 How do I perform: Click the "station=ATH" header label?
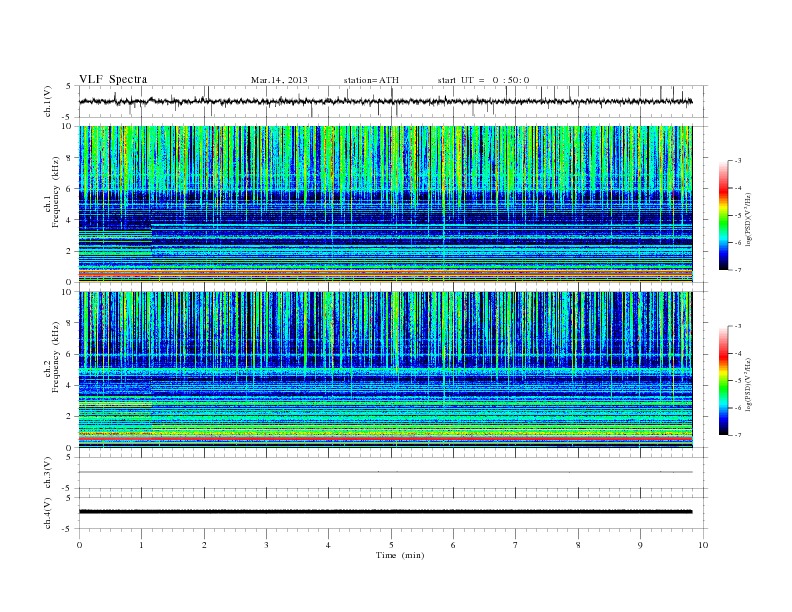371,80
